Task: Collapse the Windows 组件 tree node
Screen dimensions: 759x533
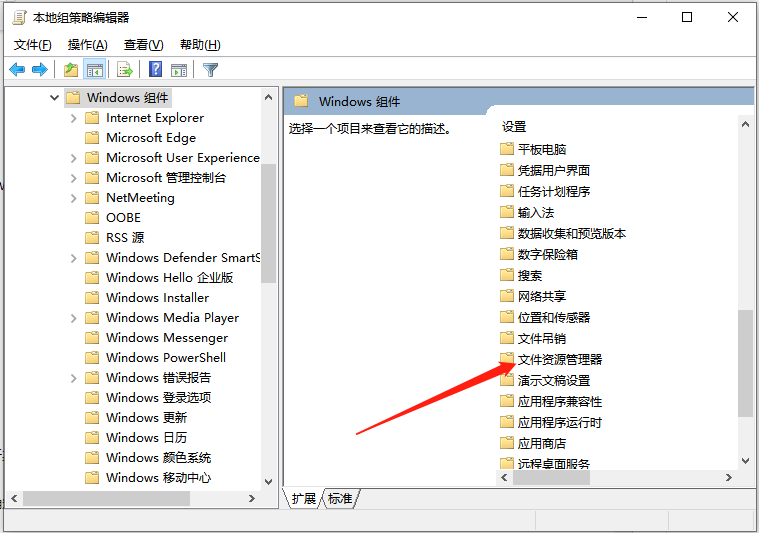Action: pos(54,98)
